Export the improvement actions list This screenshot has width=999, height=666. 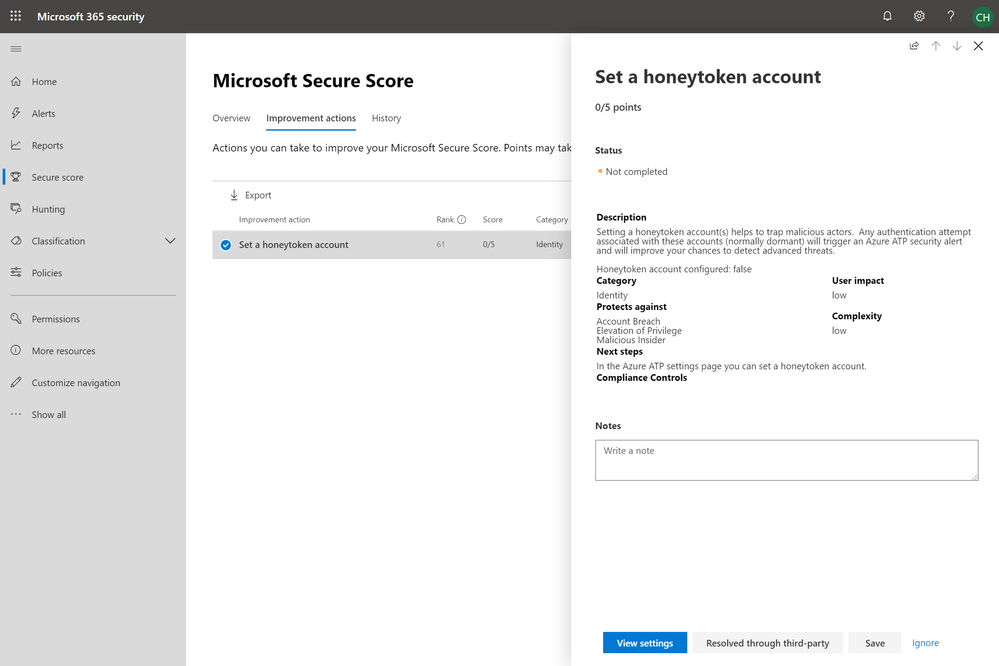(x=250, y=195)
